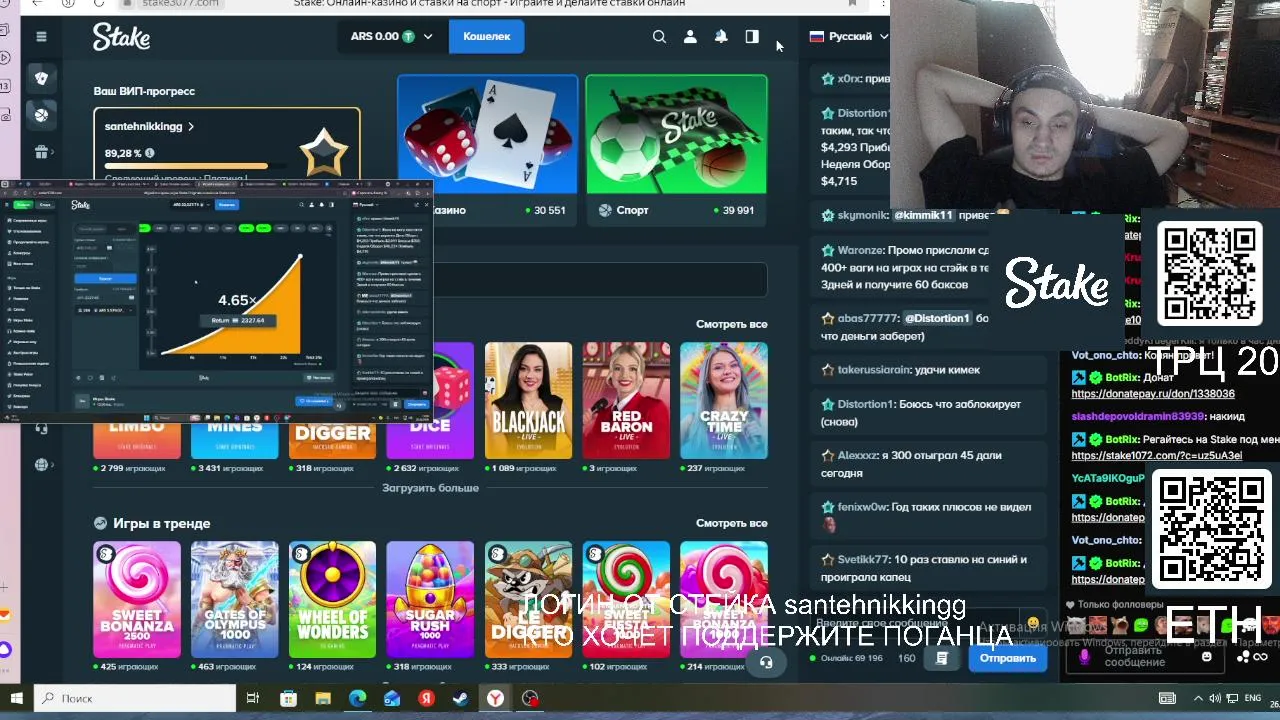
Task: Click the VIP progress info icon
Action: coord(150,153)
